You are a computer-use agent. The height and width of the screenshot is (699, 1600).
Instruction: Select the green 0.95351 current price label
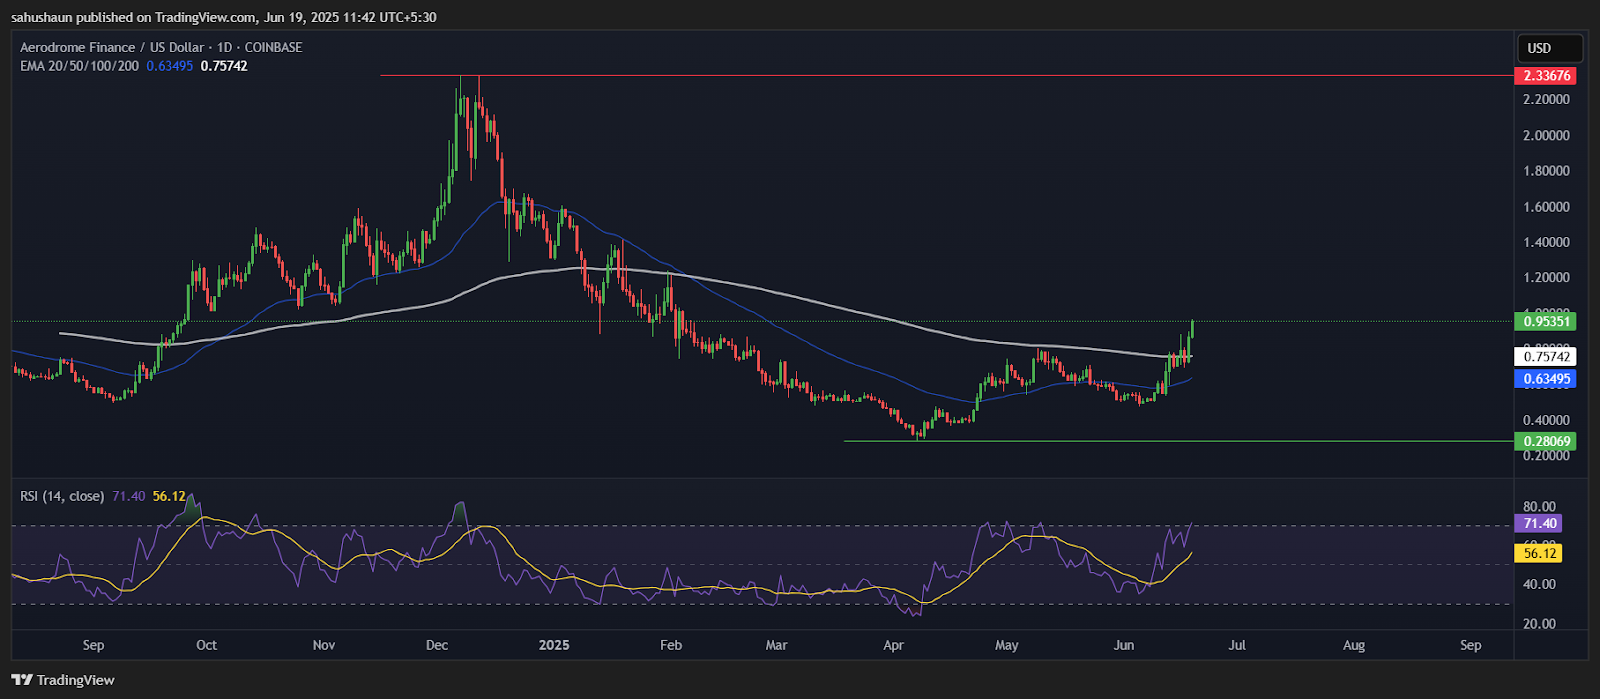[x=1545, y=322]
